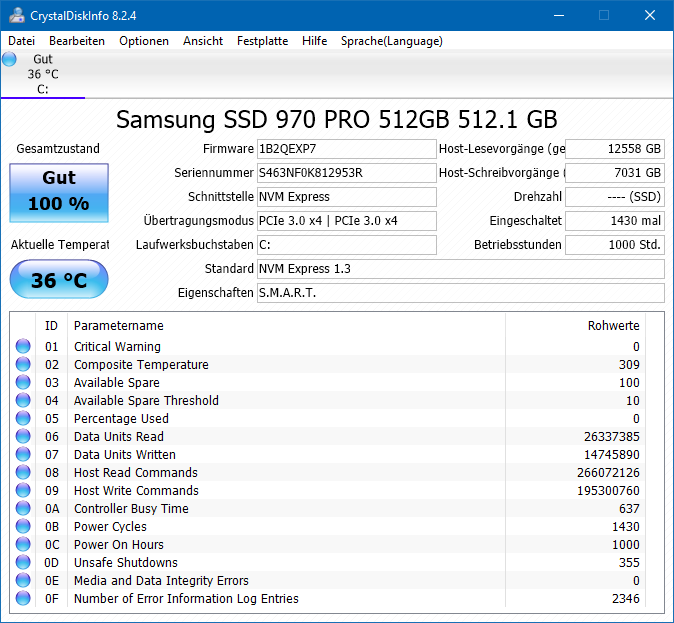Click status orb for Power Cycles row
674x623 pixels.
(x=23, y=526)
